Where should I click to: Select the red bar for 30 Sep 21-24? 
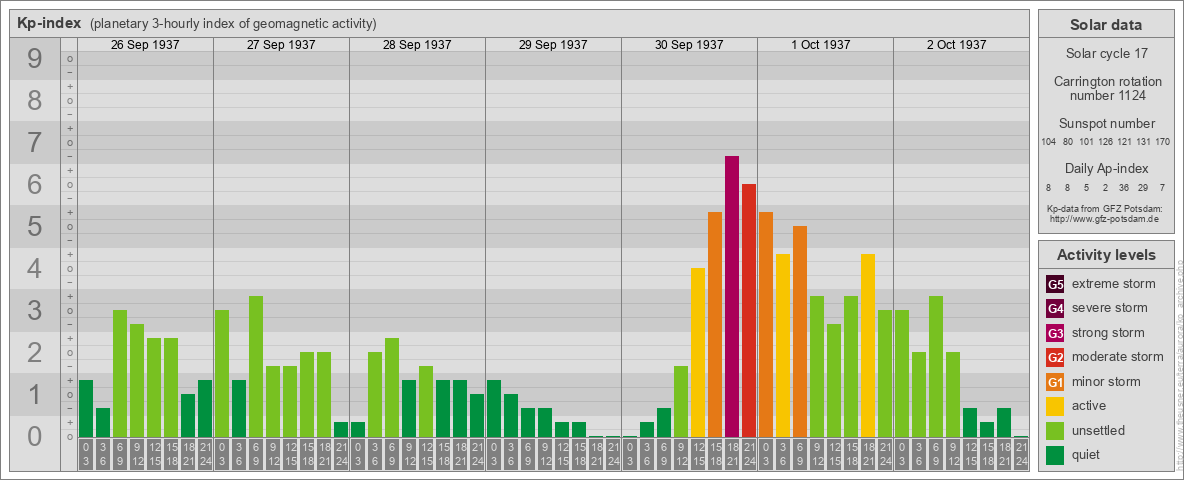tap(749, 310)
